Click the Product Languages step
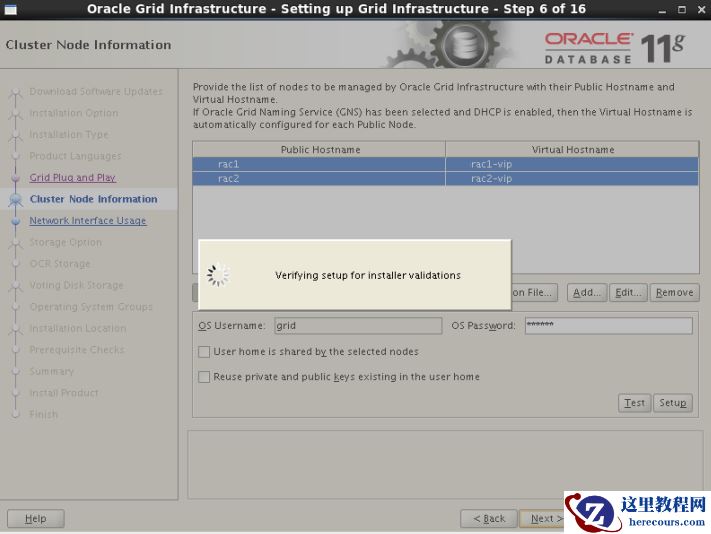711x534 pixels. (x=75, y=156)
